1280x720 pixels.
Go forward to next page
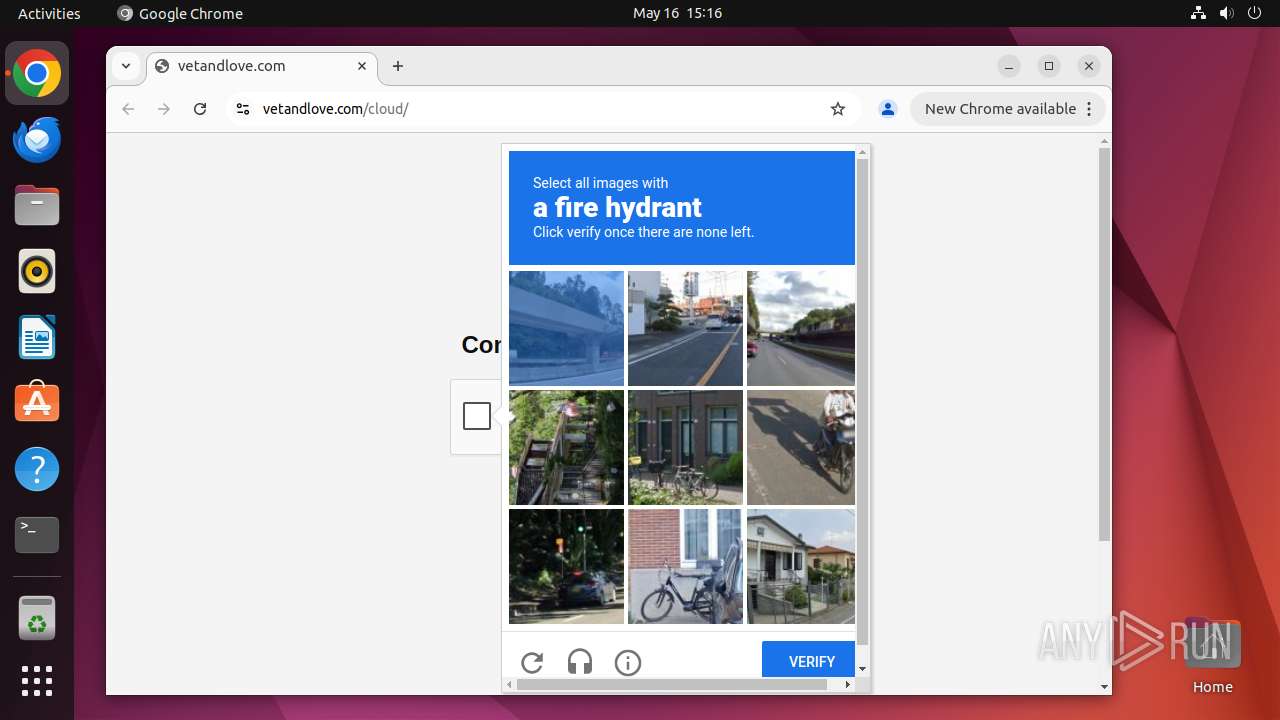[164, 109]
